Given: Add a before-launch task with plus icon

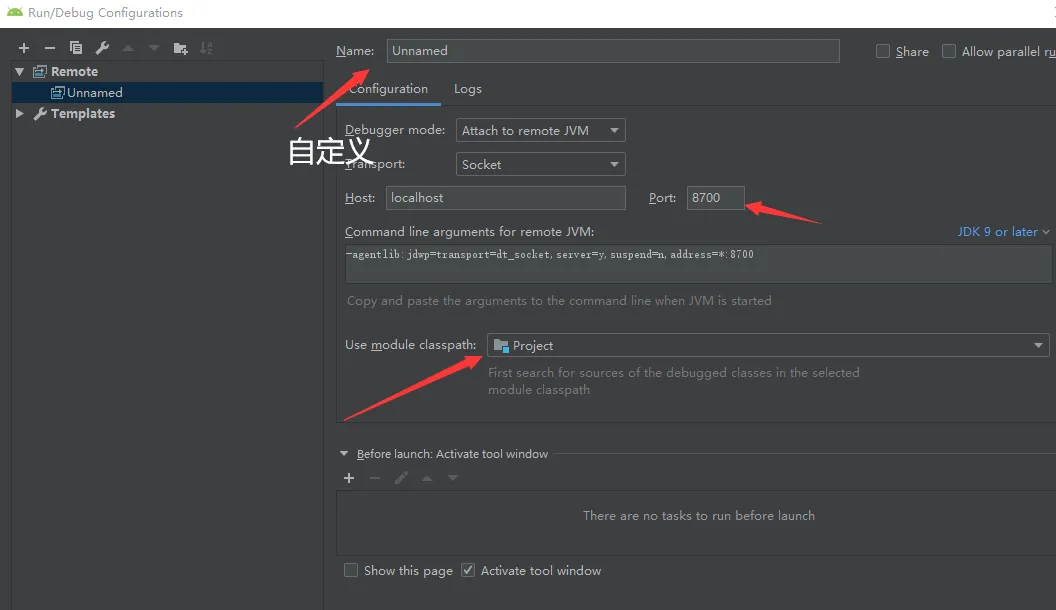Looking at the screenshot, I should pos(349,478).
